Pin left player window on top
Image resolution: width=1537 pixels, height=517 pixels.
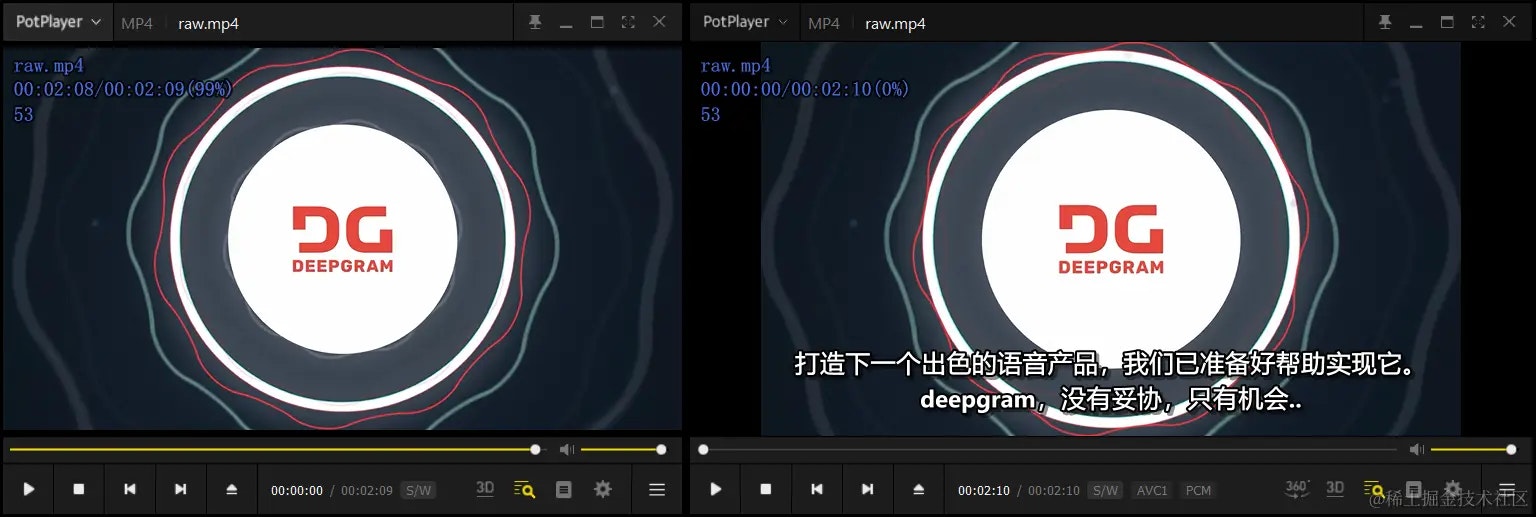tap(535, 22)
